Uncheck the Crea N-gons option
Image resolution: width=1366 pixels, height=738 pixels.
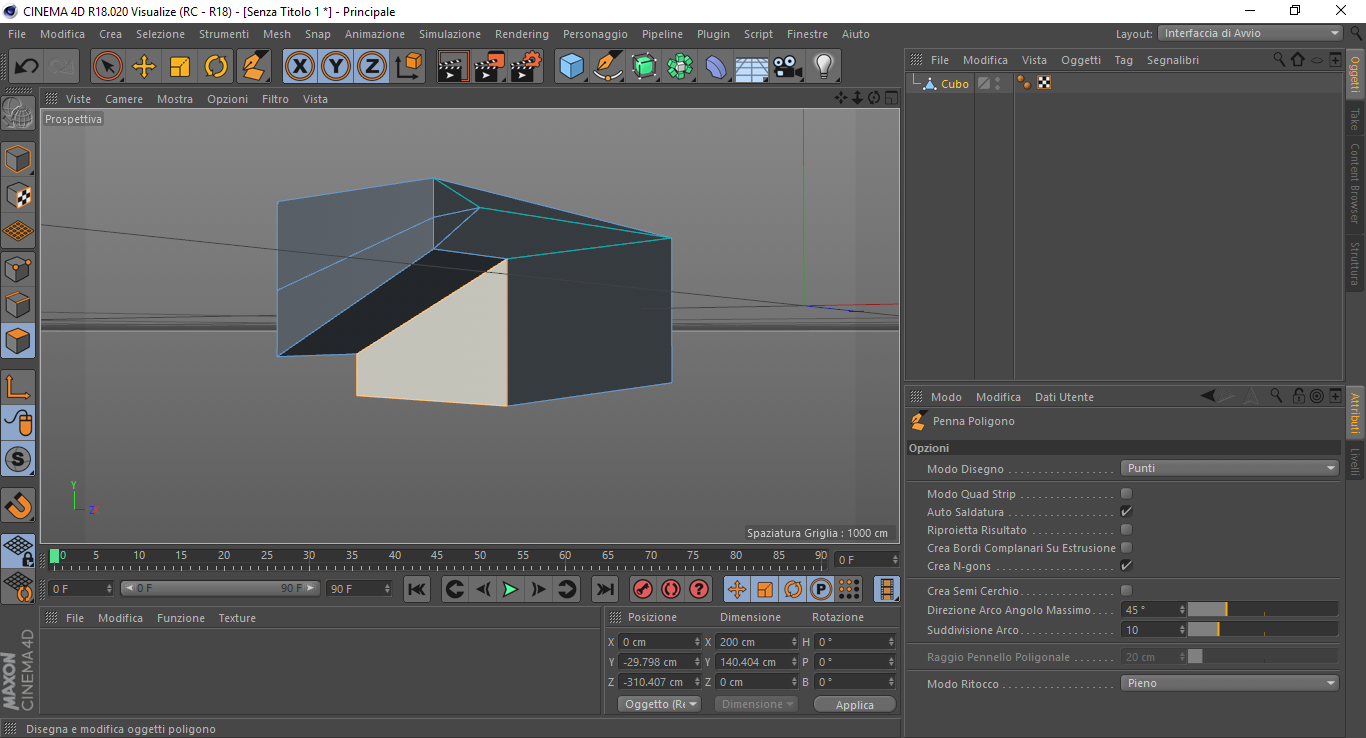coord(1127,566)
